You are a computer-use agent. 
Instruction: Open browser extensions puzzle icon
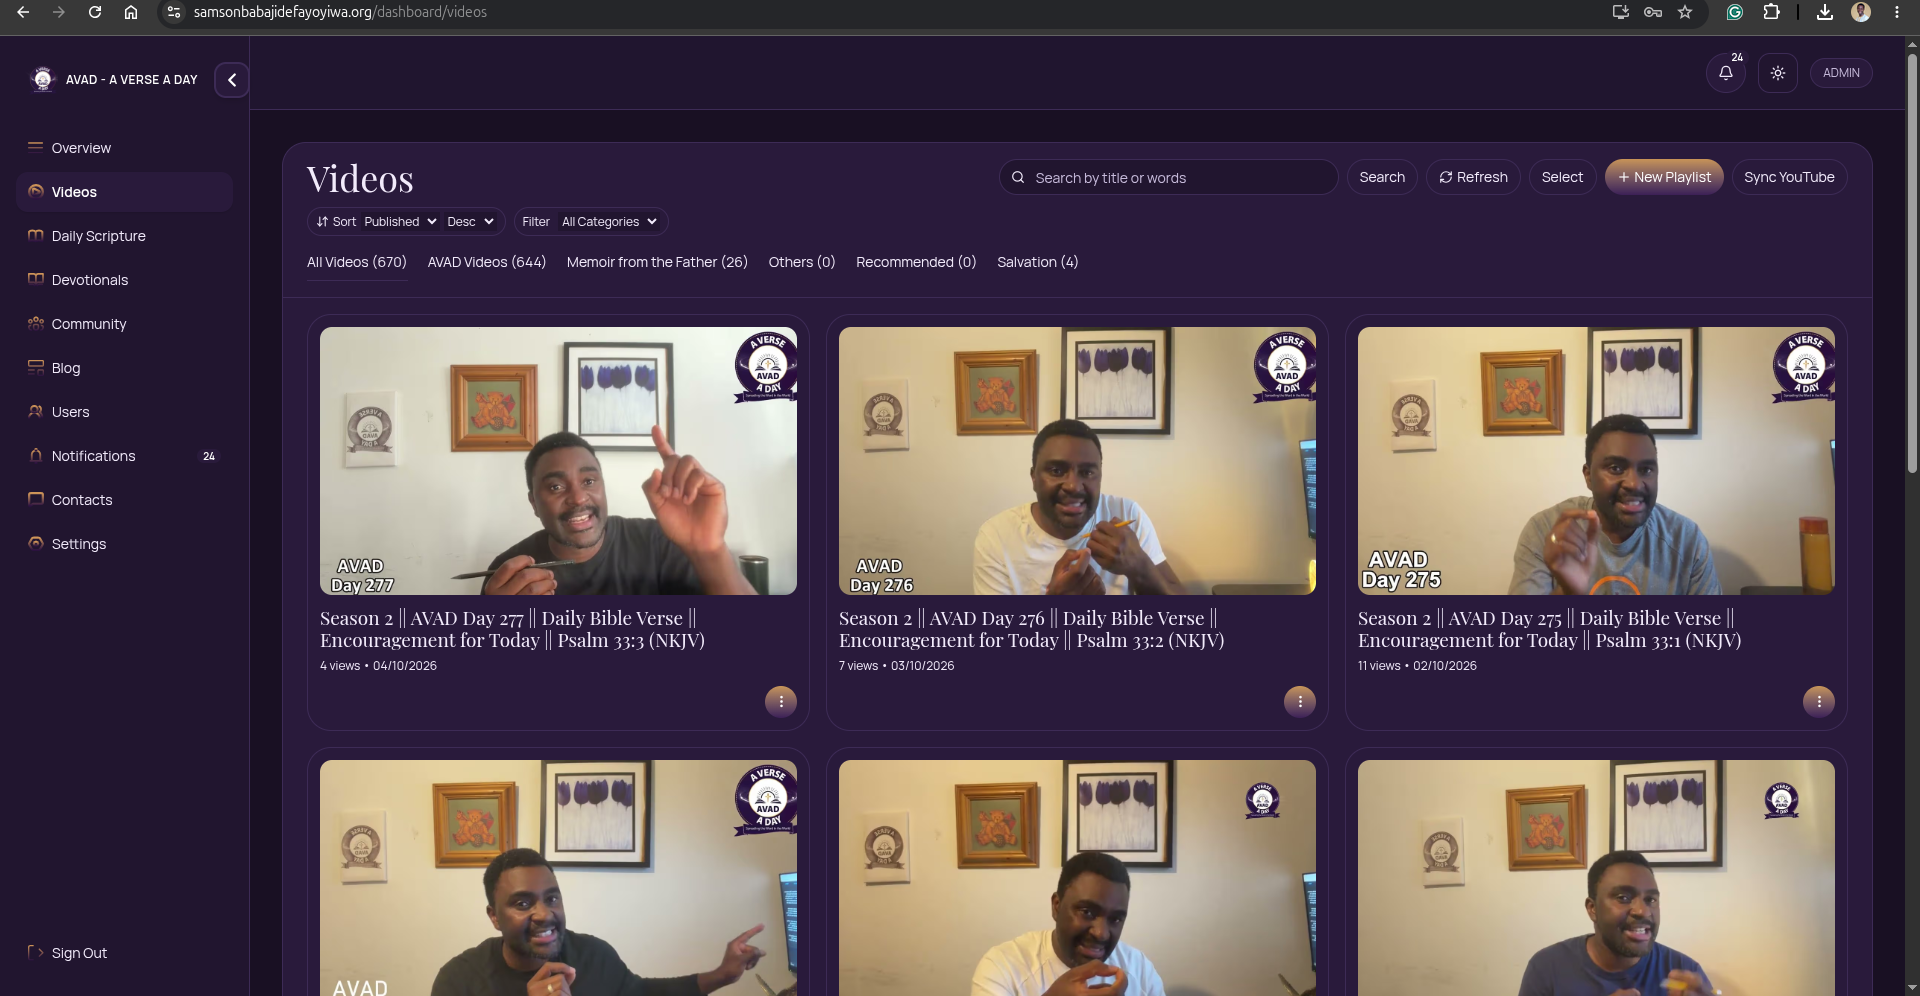1771,12
